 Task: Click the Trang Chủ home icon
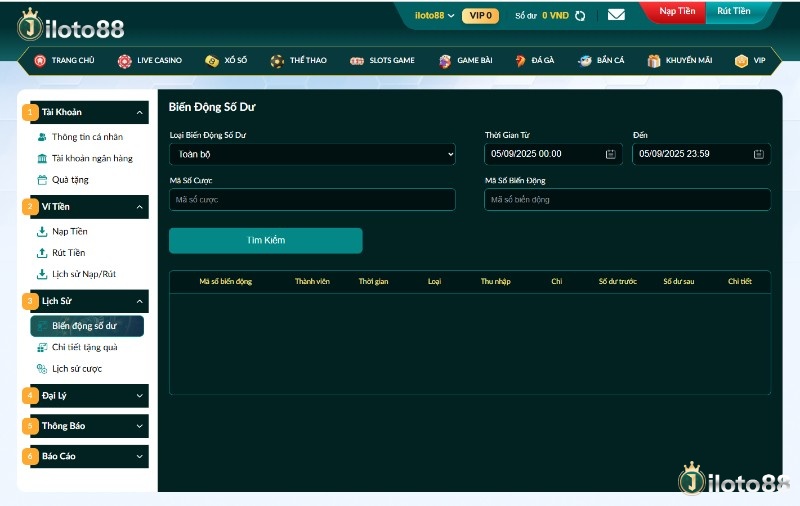(x=40, y=60)
